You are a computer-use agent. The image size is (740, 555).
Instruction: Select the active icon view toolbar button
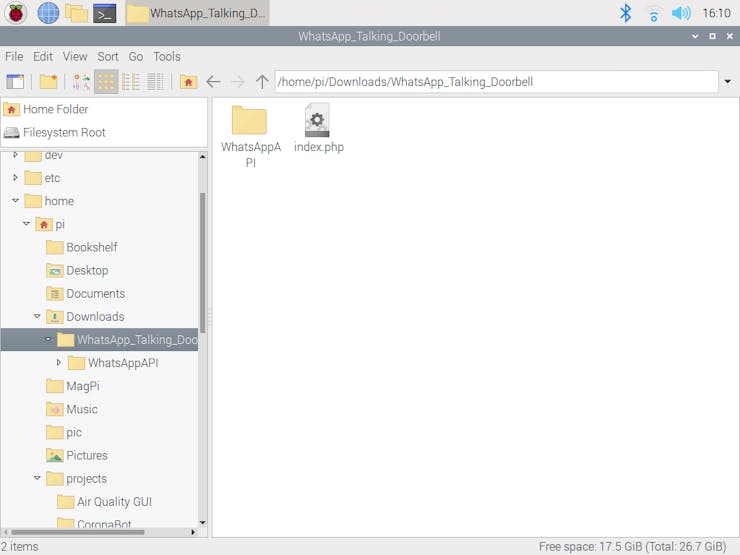point(106,82)
